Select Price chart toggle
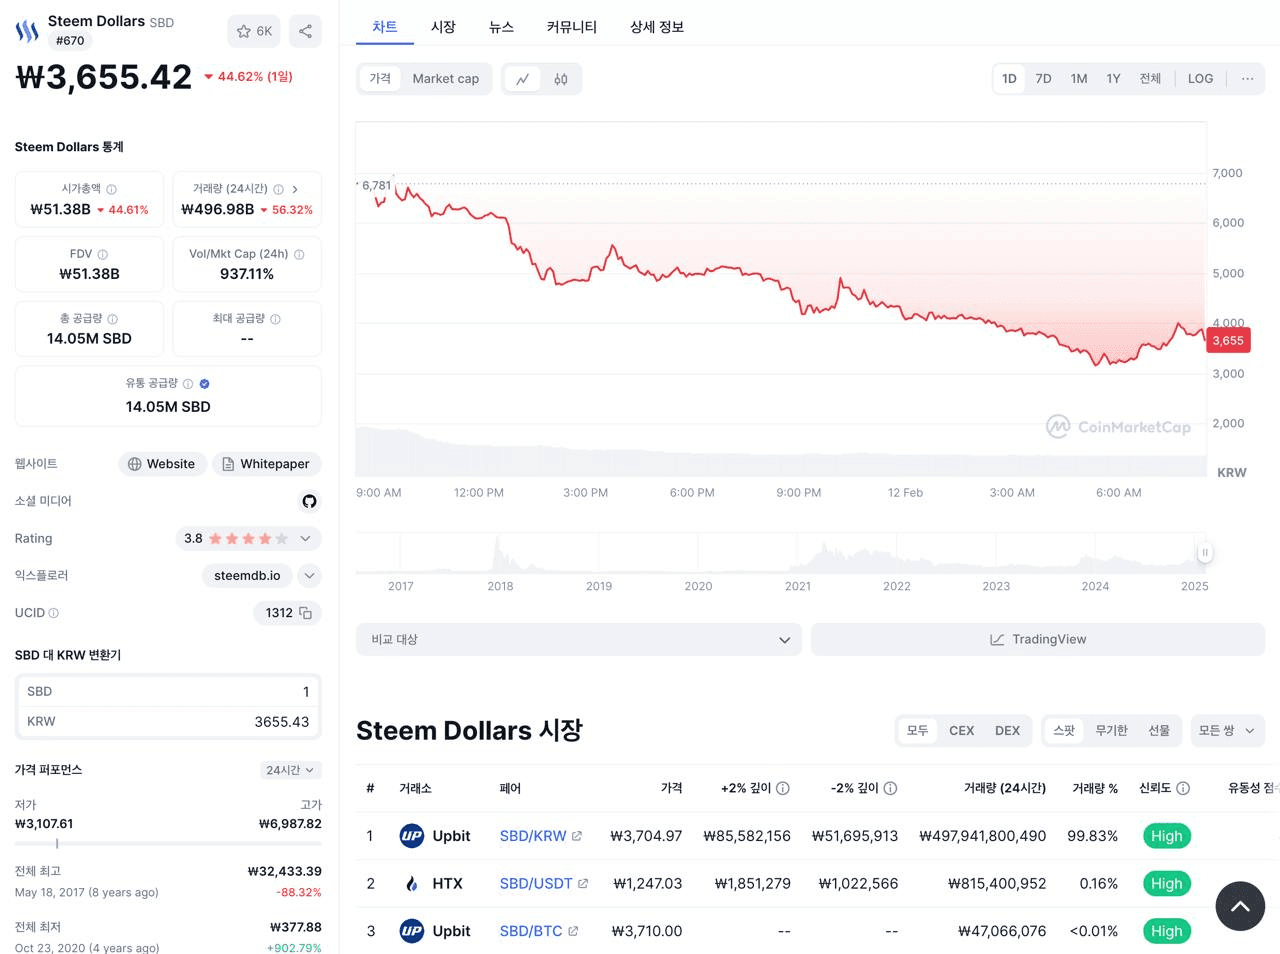Screen dimensions: 1280x954 tap(380, 79)
